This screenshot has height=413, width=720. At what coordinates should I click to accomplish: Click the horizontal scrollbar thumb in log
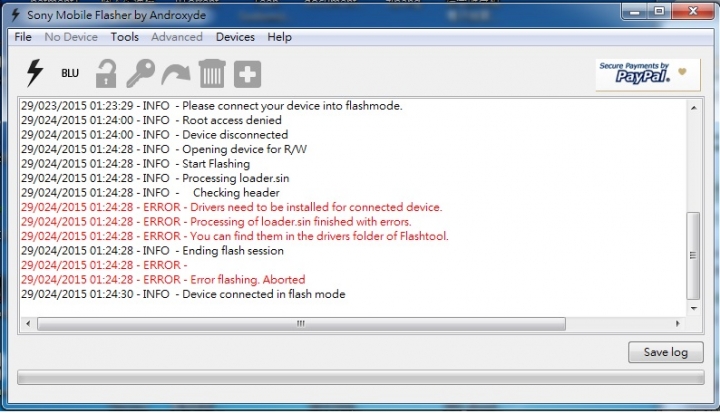click(x=301, y=323)
